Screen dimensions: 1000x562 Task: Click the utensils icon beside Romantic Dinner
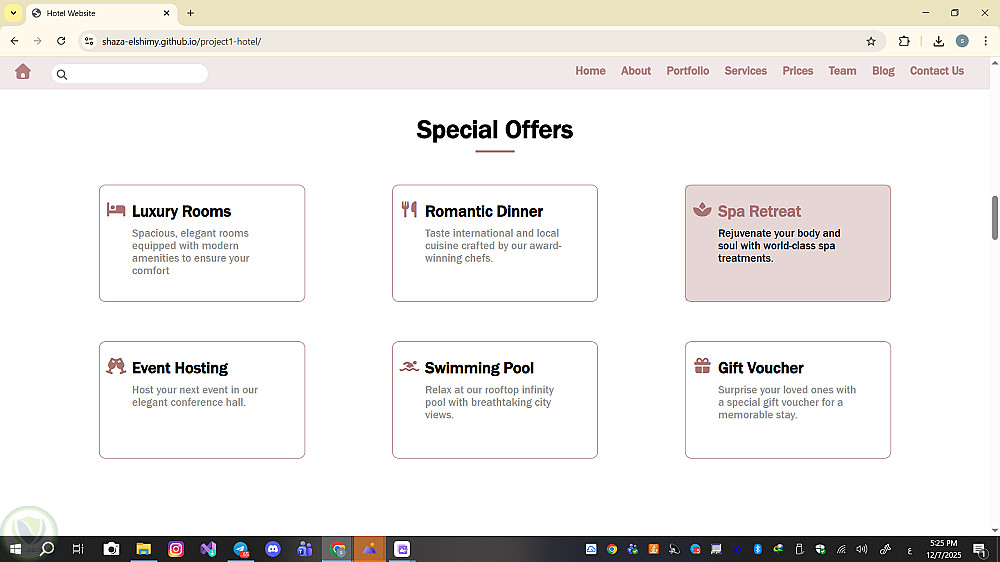coord(409,209)
